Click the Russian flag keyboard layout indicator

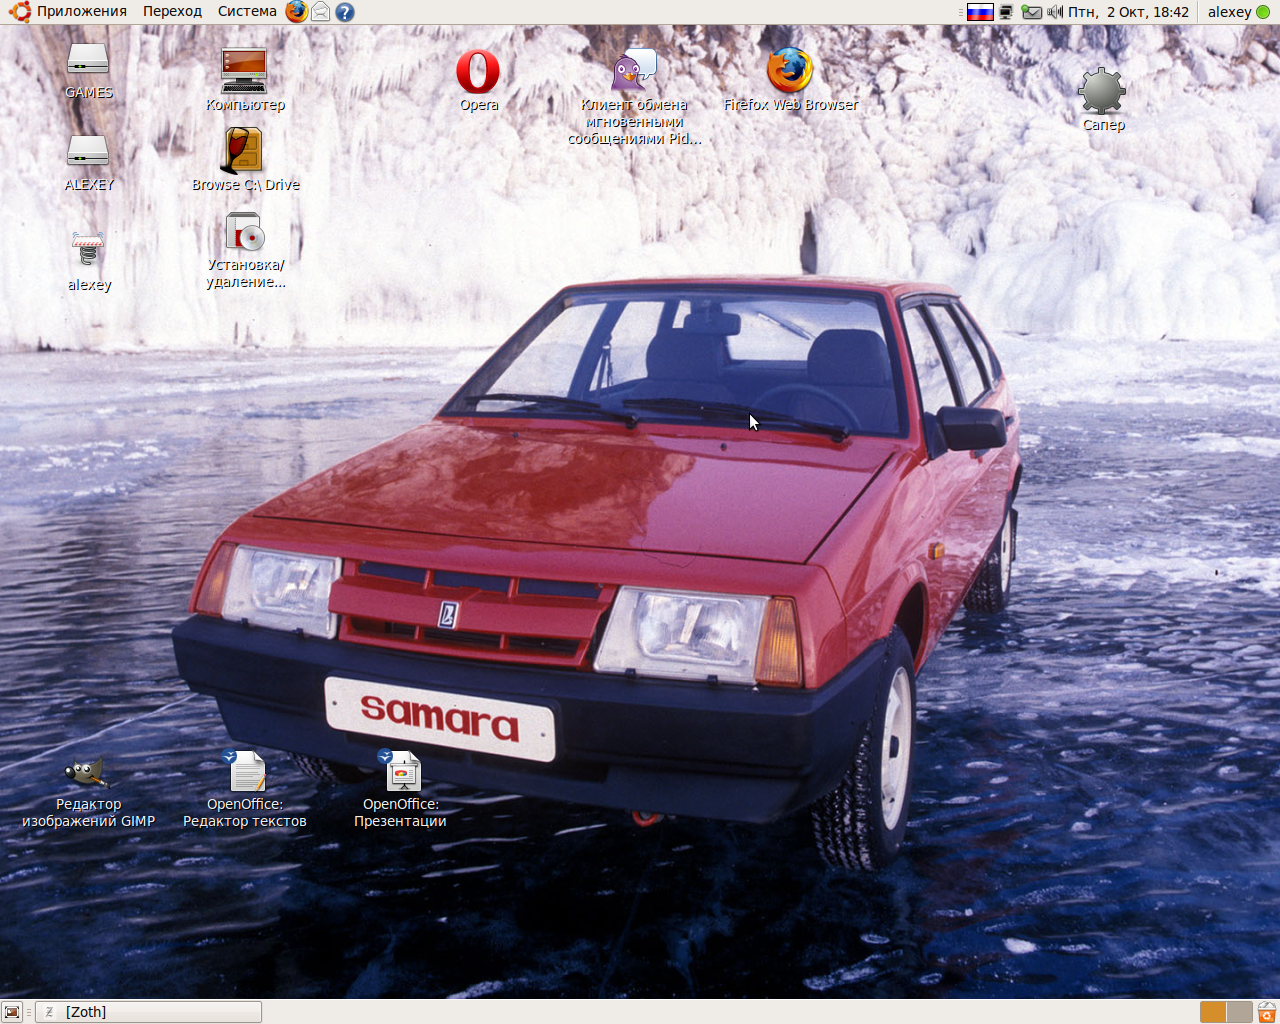coord(980,12)
